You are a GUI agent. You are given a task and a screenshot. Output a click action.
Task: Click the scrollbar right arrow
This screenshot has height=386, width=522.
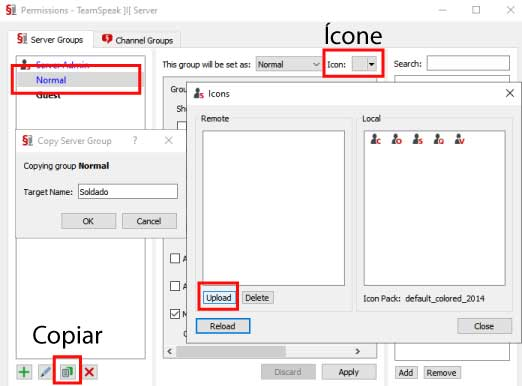pos(358,351)
